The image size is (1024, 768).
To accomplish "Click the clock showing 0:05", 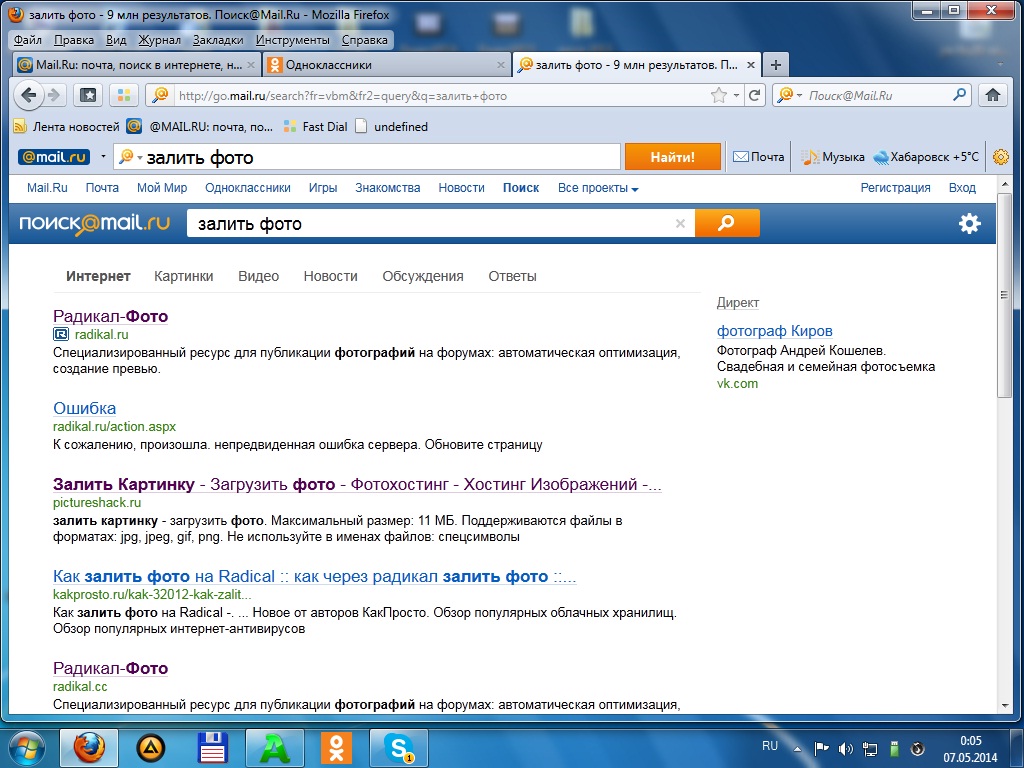I will [970, 741].
